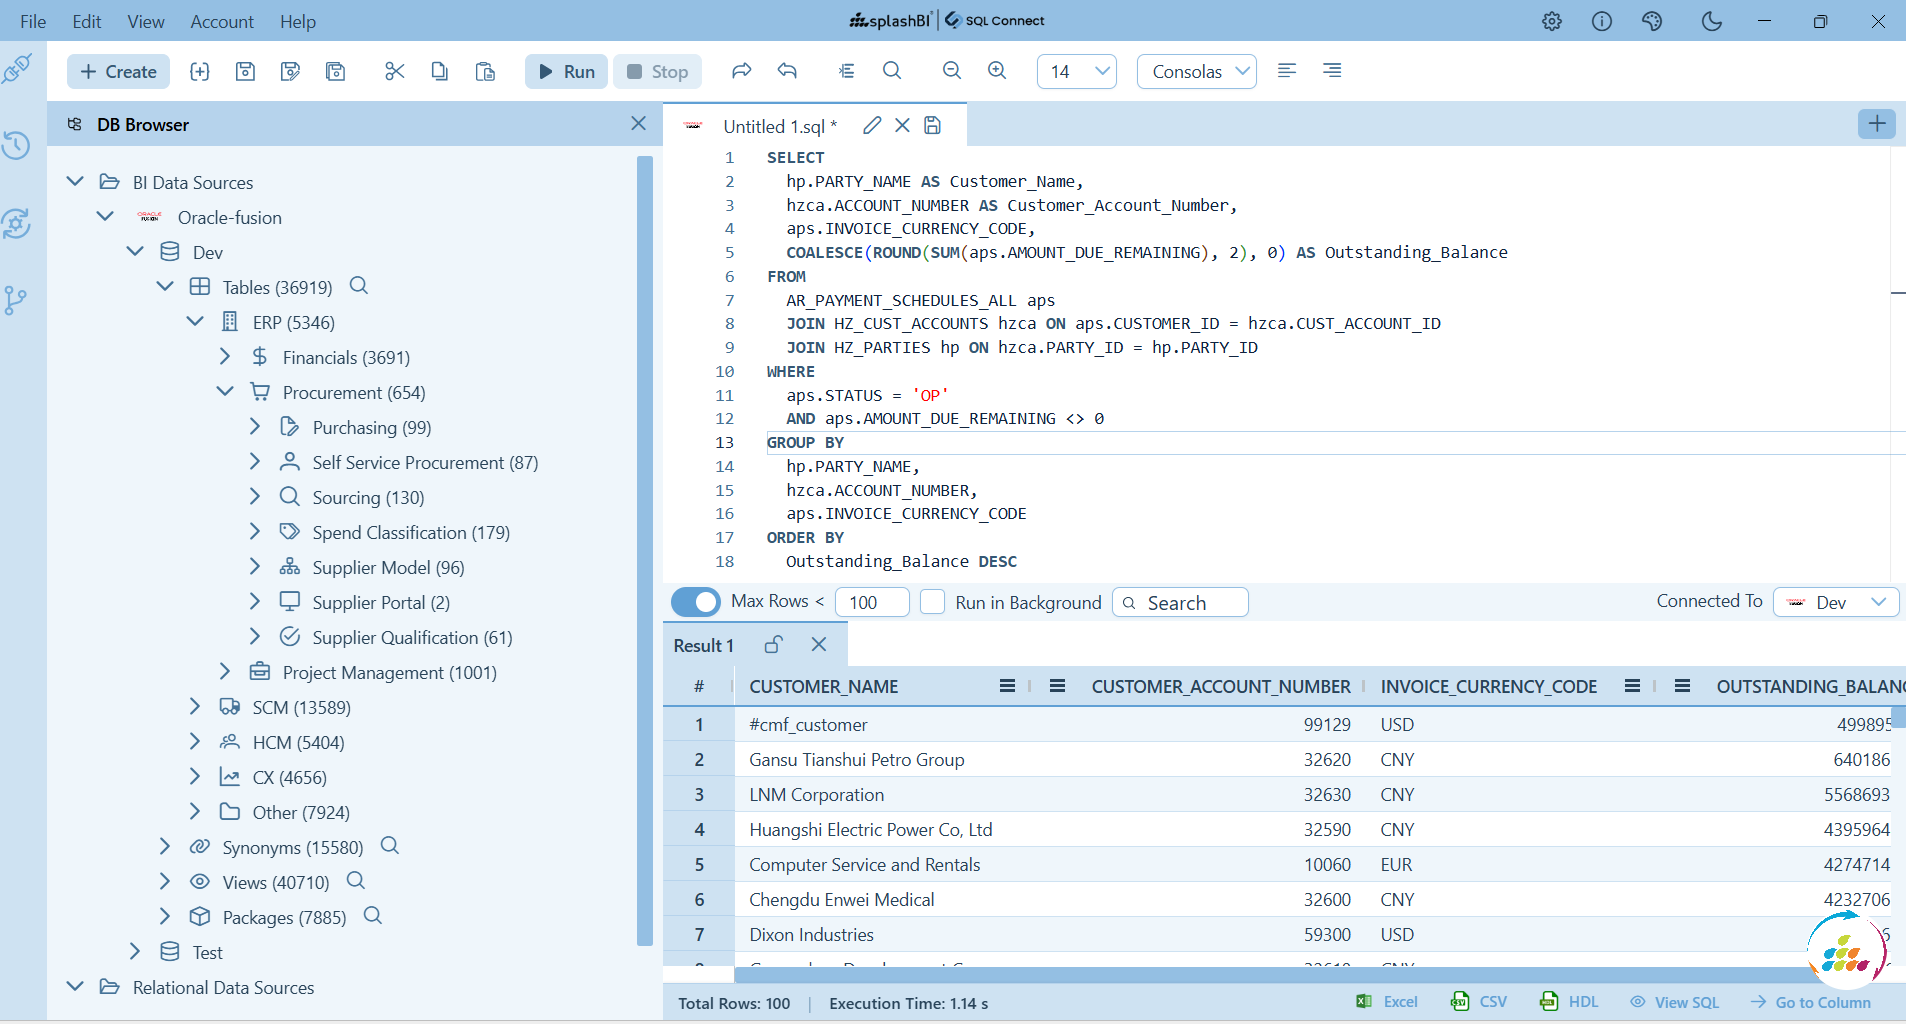This screenshot has height=1024, width=1906.
Task: Collapse the Procurement (654) node
Action: (x=225, y=392)
